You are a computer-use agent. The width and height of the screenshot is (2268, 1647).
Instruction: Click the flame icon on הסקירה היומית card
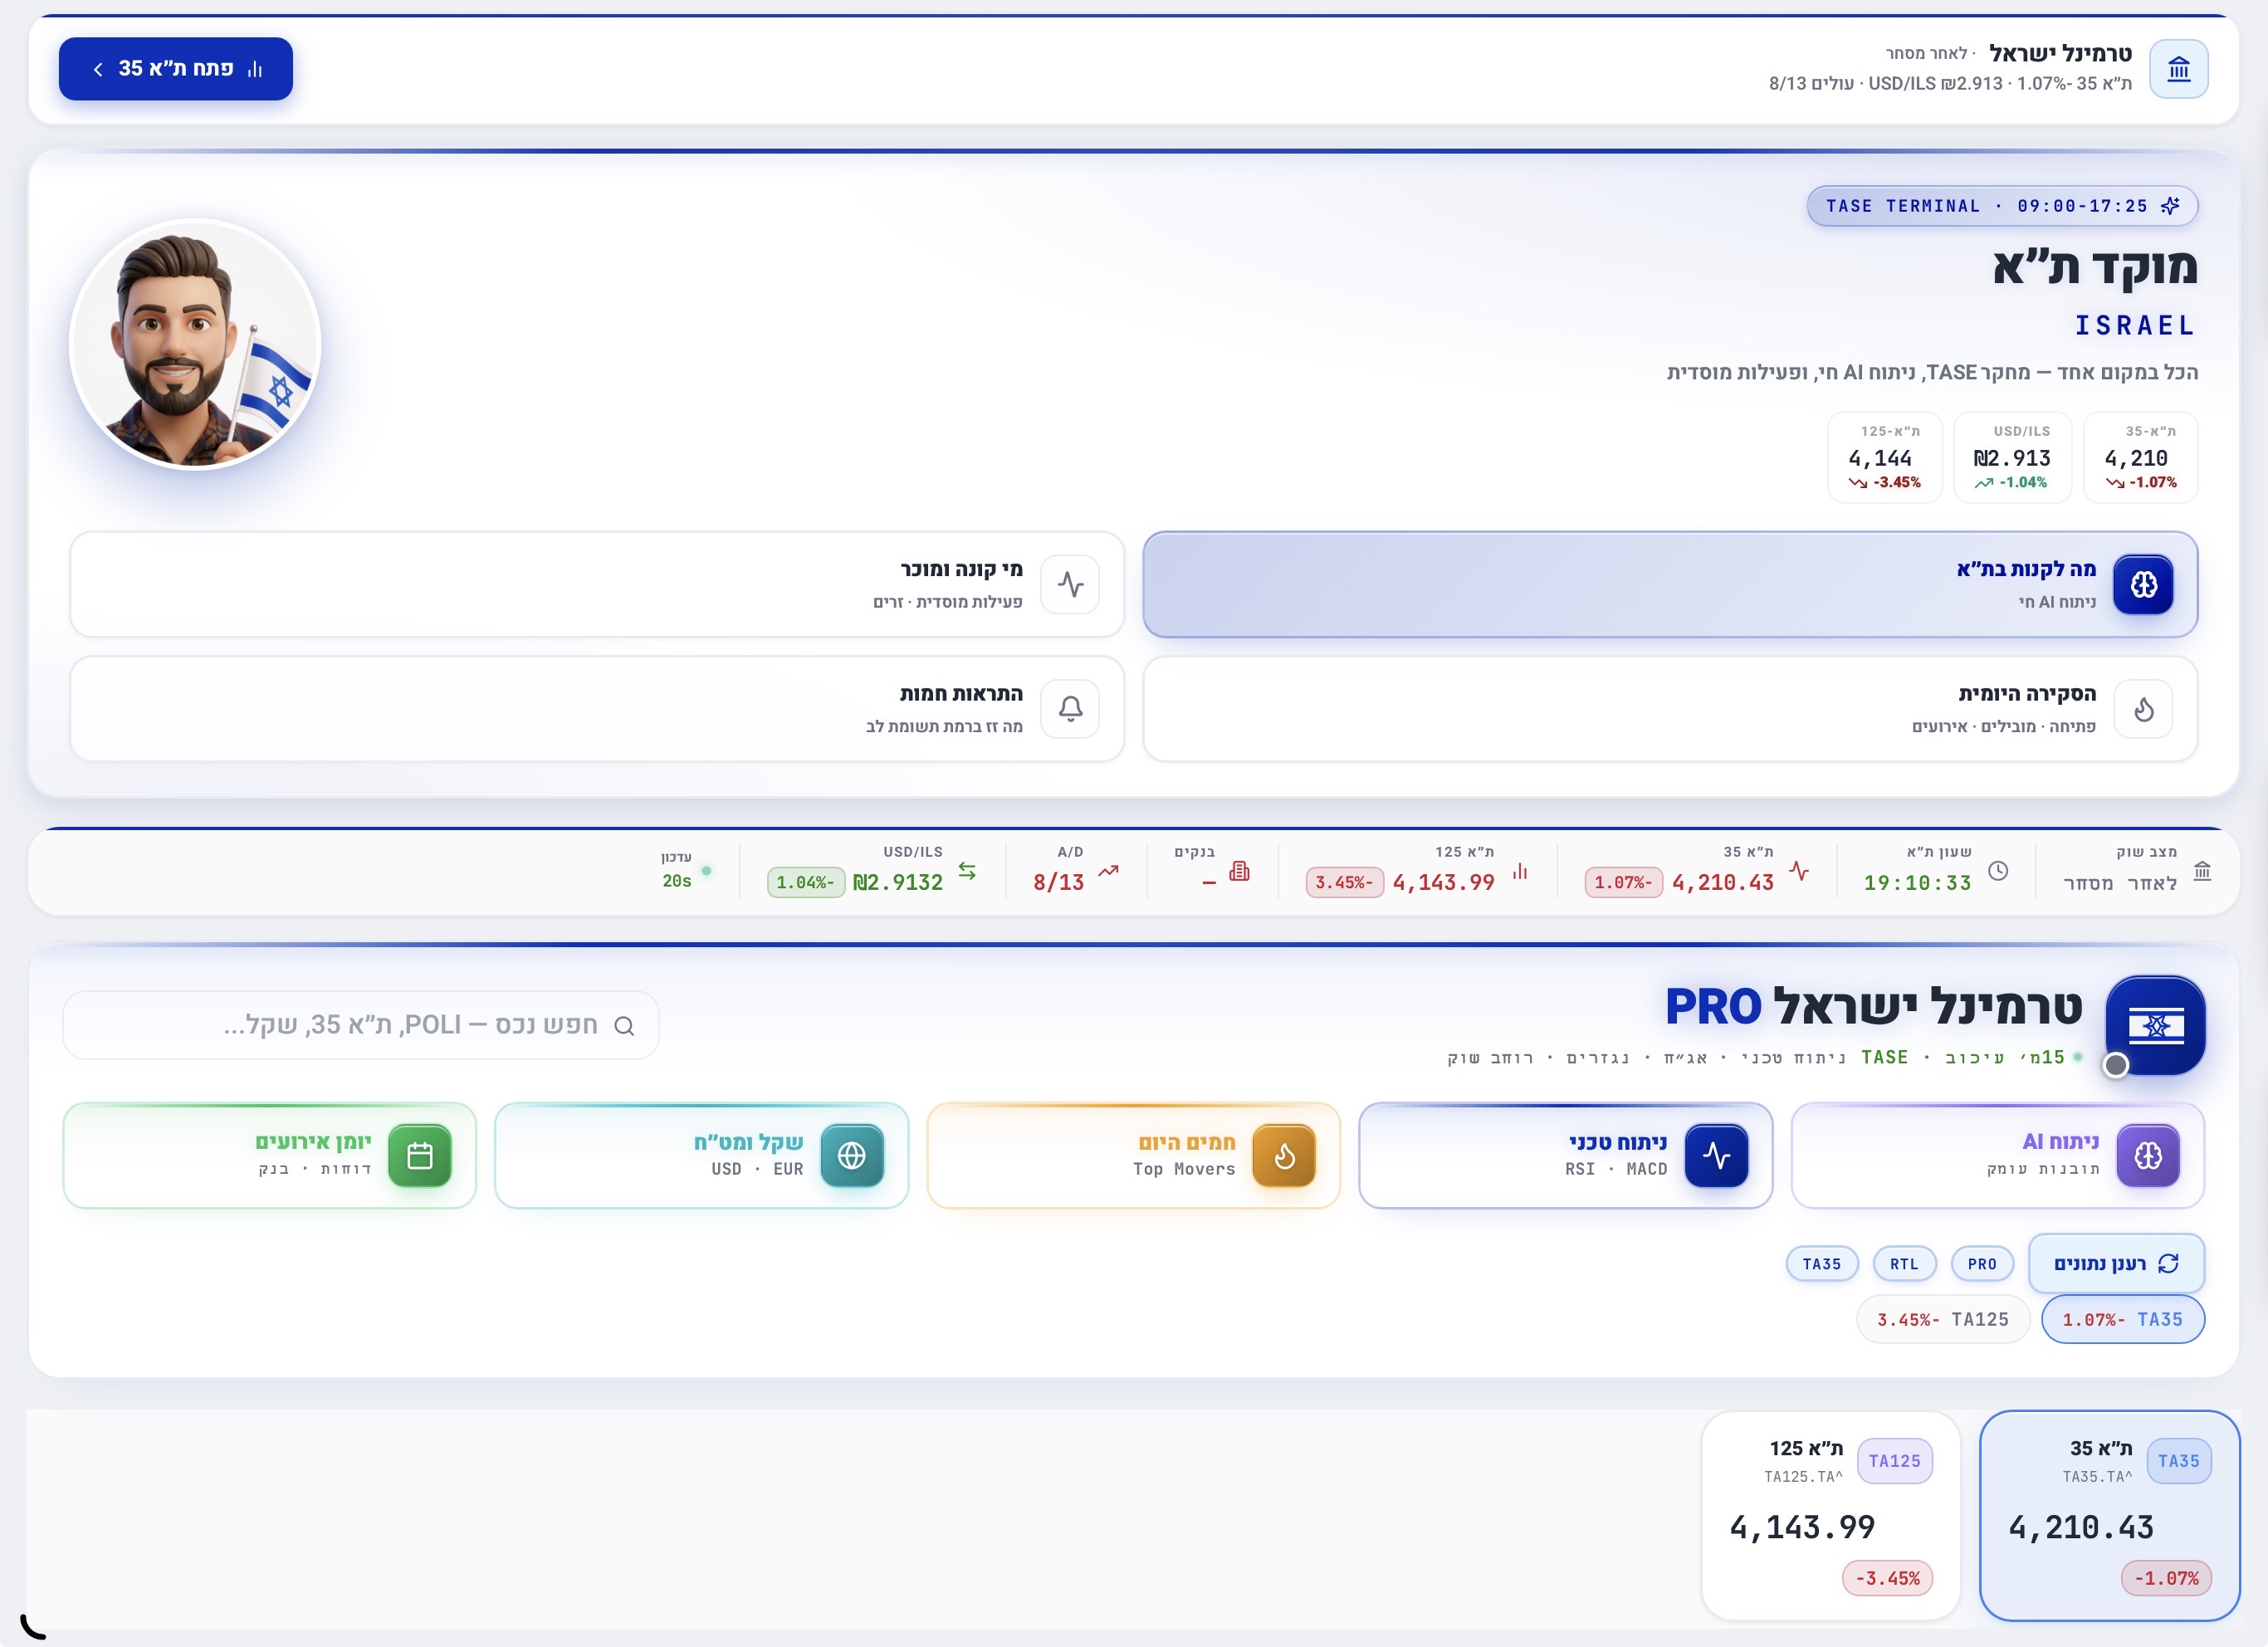2143,709
